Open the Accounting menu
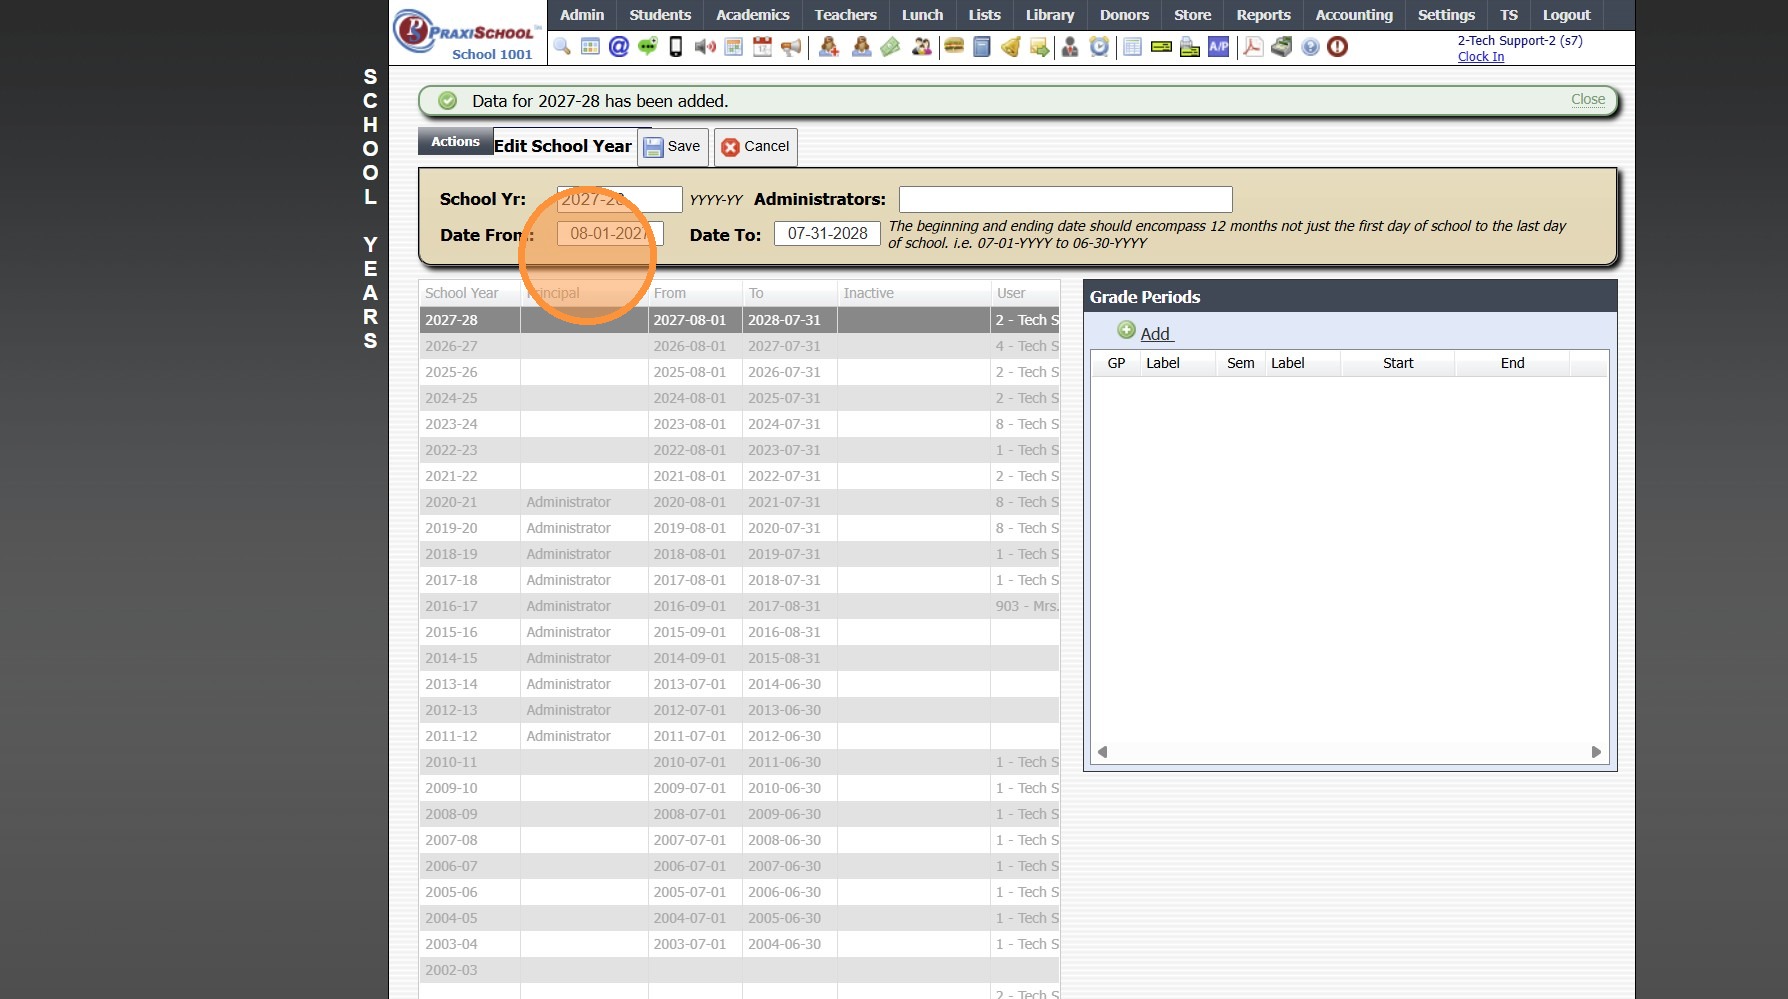 click(x=1353, y=15)
